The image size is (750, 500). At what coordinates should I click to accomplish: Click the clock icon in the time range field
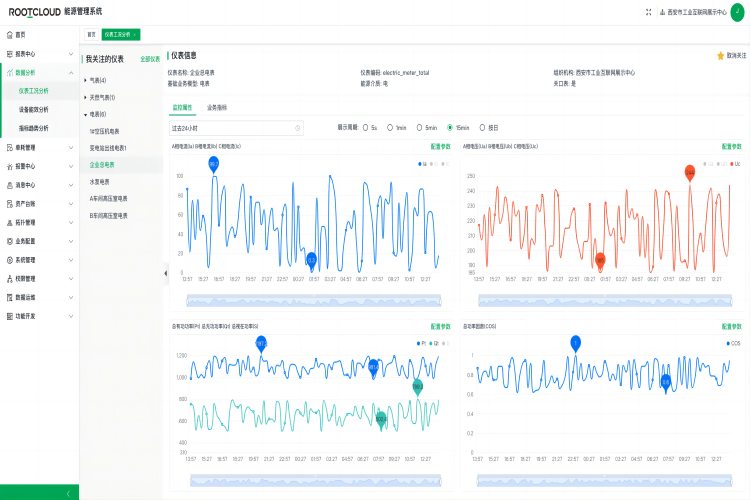pos(297,128)
